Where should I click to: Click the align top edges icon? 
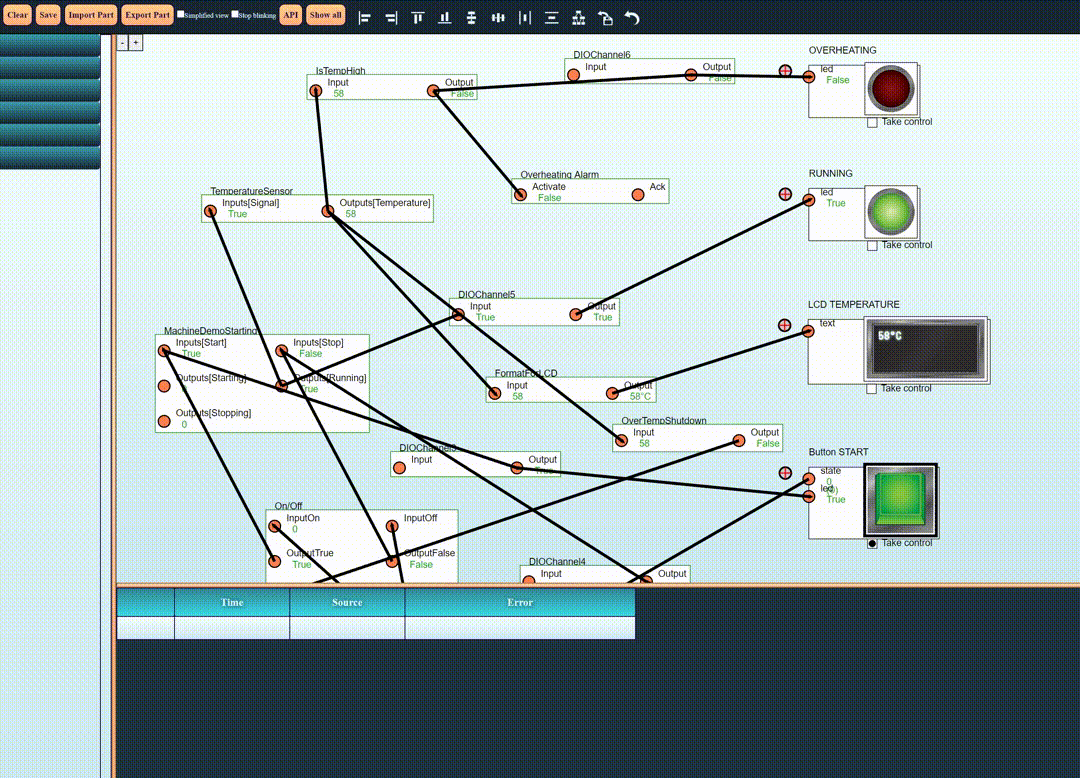tap(418, 18)
